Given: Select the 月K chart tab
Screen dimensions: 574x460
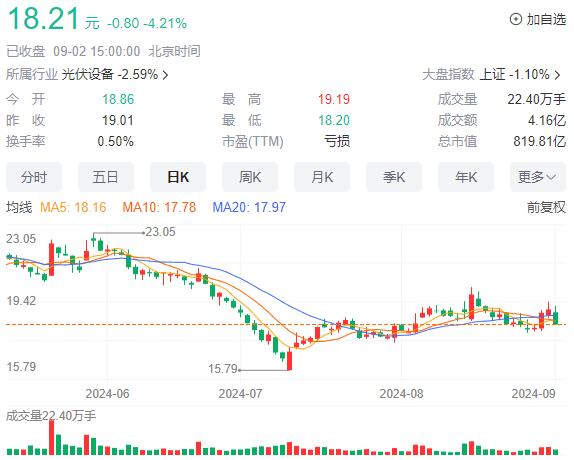Looking at the screenshot, I should point(322,177).
